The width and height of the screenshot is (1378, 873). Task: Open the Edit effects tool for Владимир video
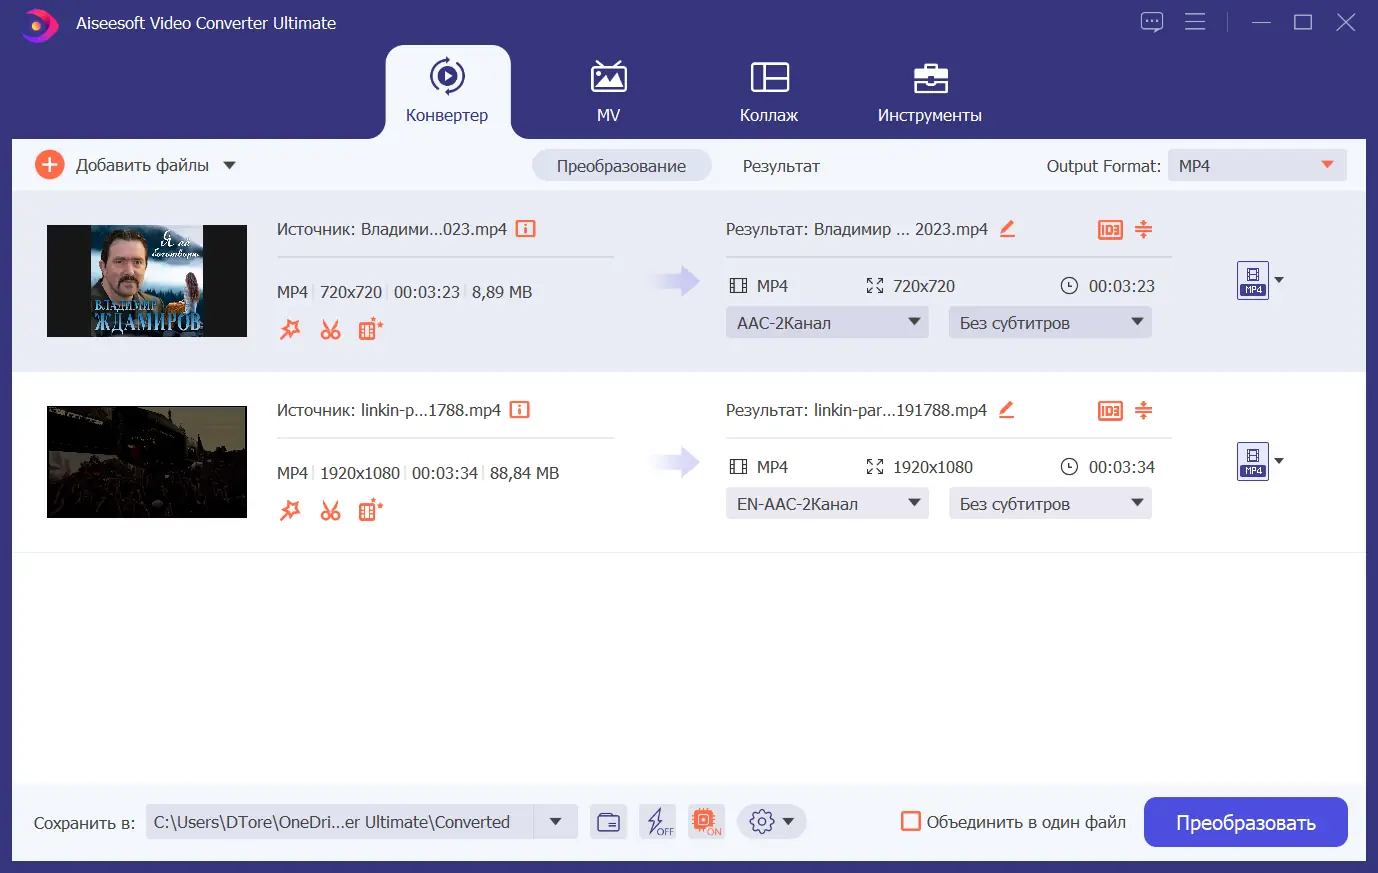[x=290, y=330]
